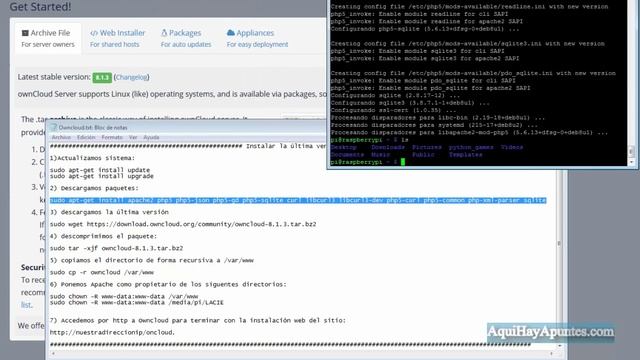Click the Archive File box icon

[x=25, y=33]
